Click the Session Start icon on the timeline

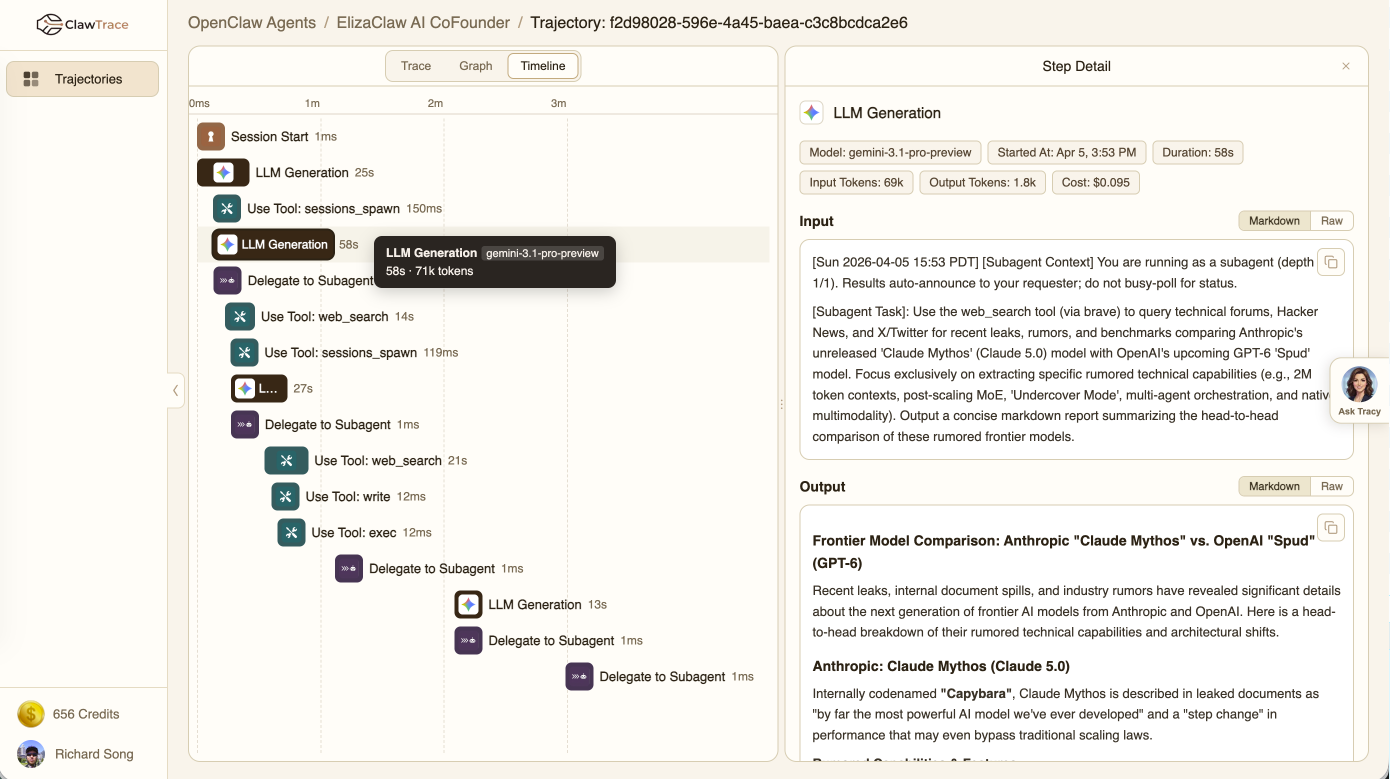[x=209, y=136]
